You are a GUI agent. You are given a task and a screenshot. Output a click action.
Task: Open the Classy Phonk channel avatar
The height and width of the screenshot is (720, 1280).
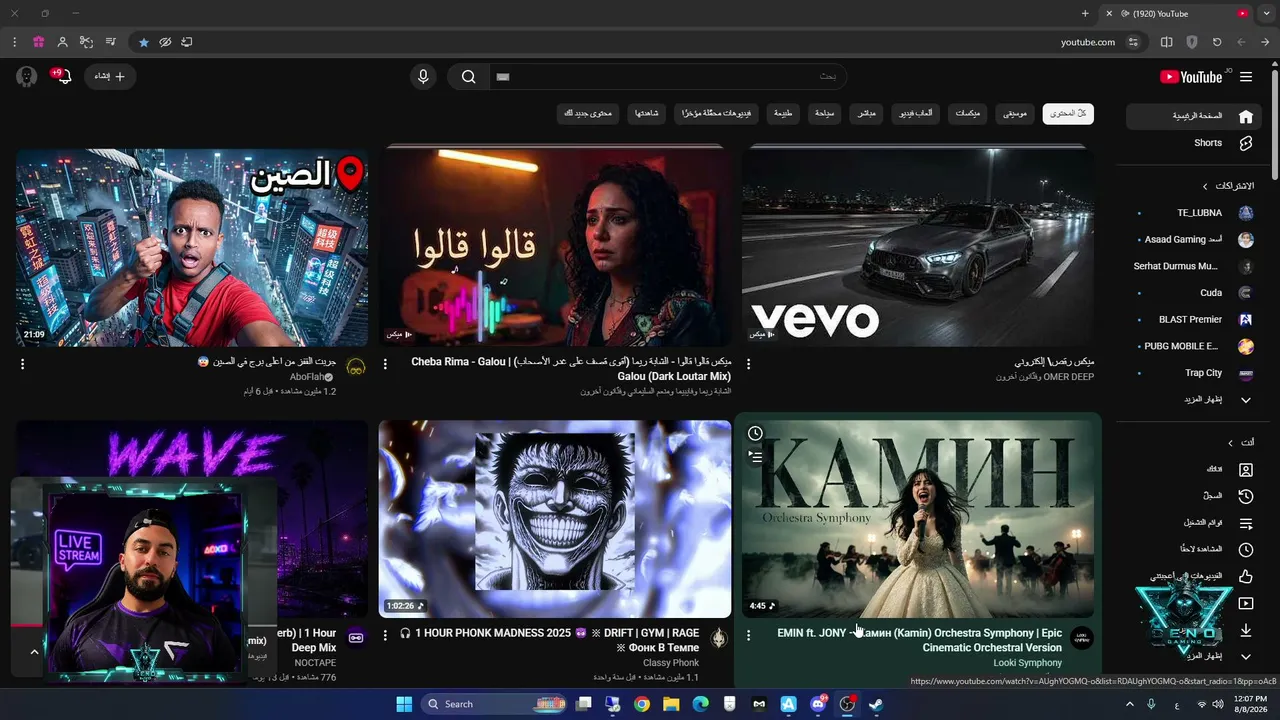click(719, 639)
